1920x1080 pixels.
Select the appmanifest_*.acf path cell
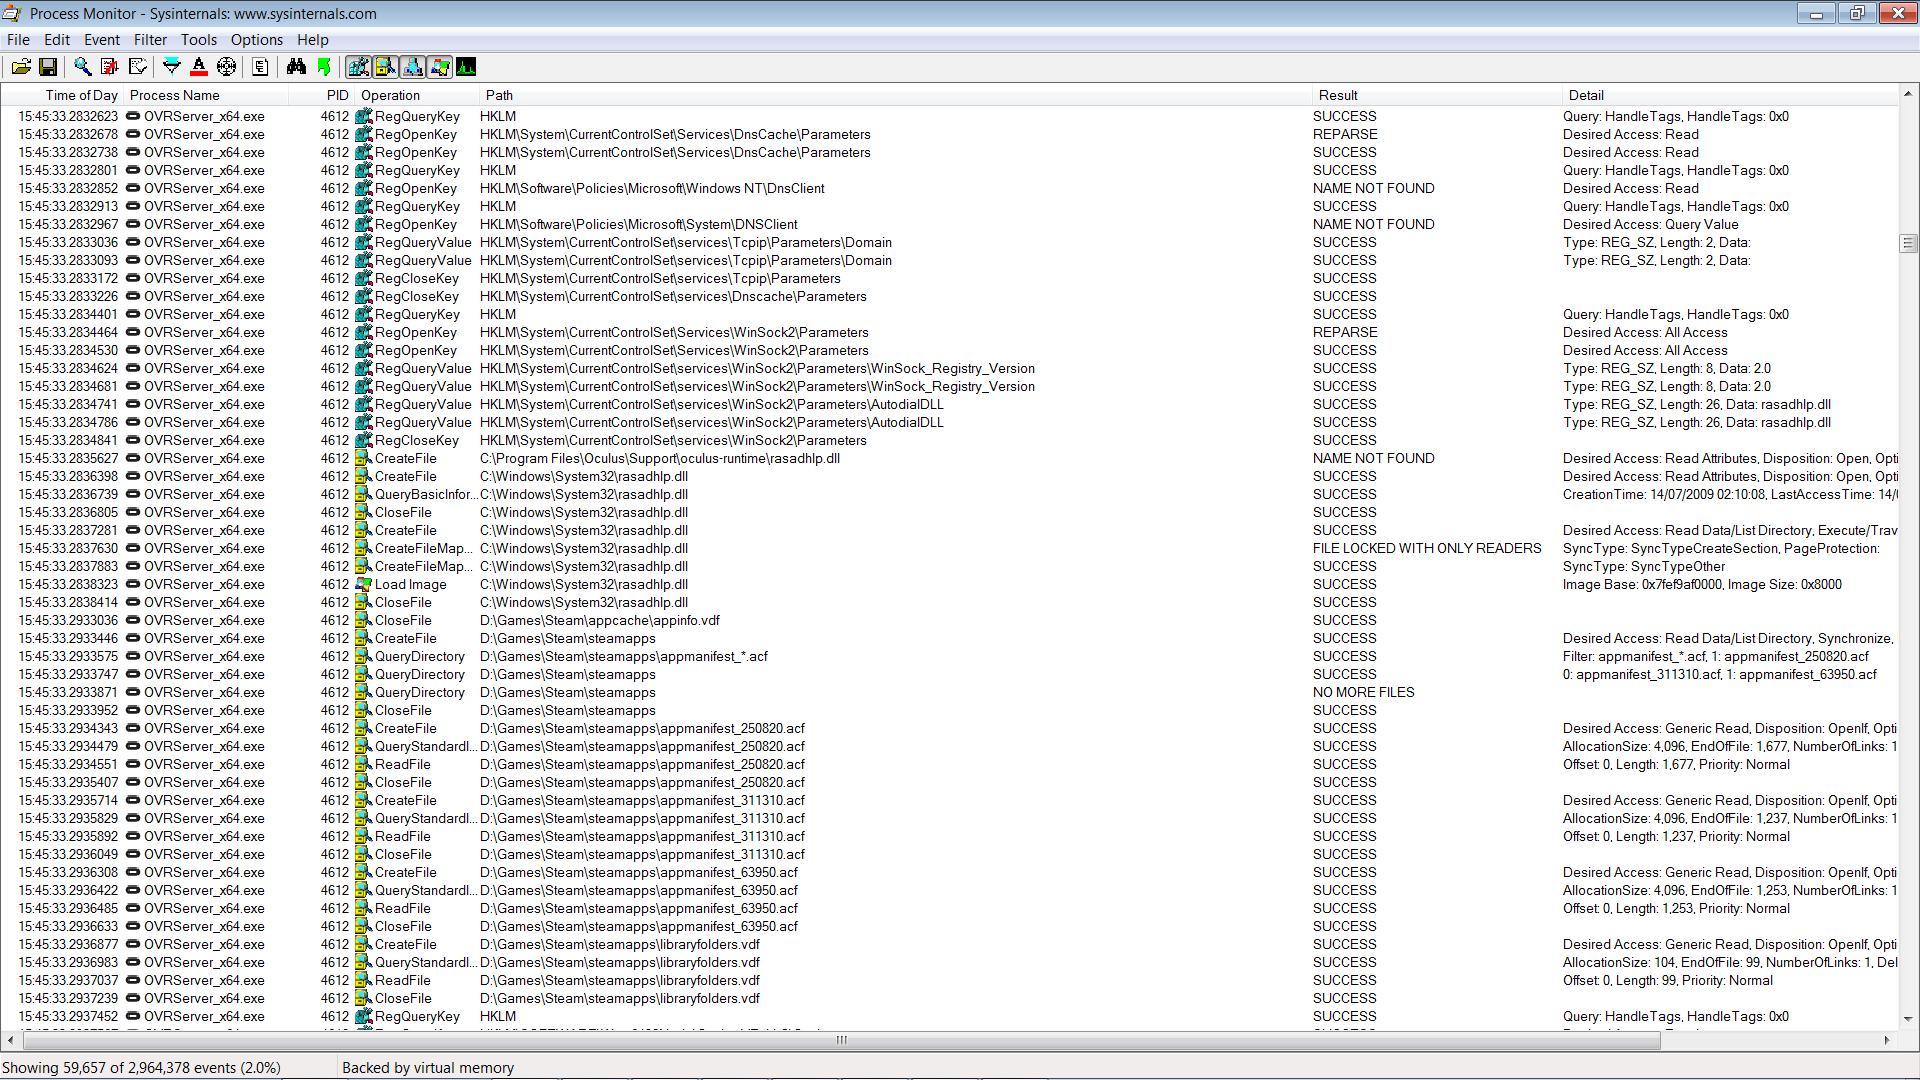[x=624, y=657]
